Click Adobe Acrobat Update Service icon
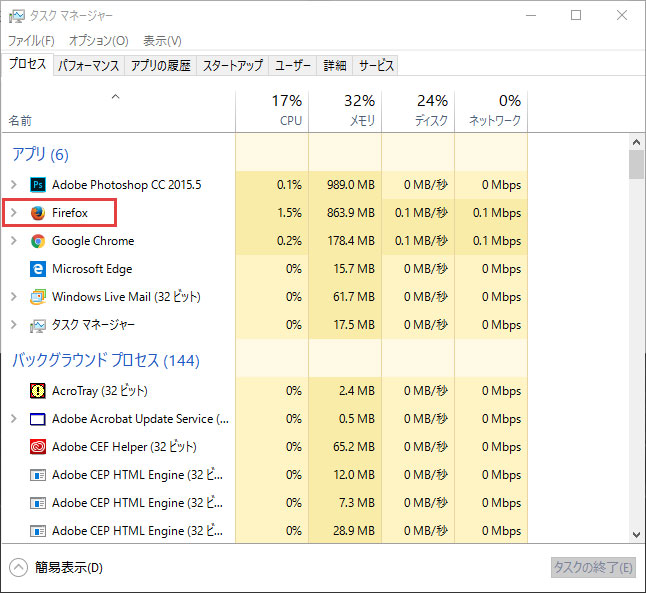Viewport: 646px width, 593px height. [x=38, y=419]
